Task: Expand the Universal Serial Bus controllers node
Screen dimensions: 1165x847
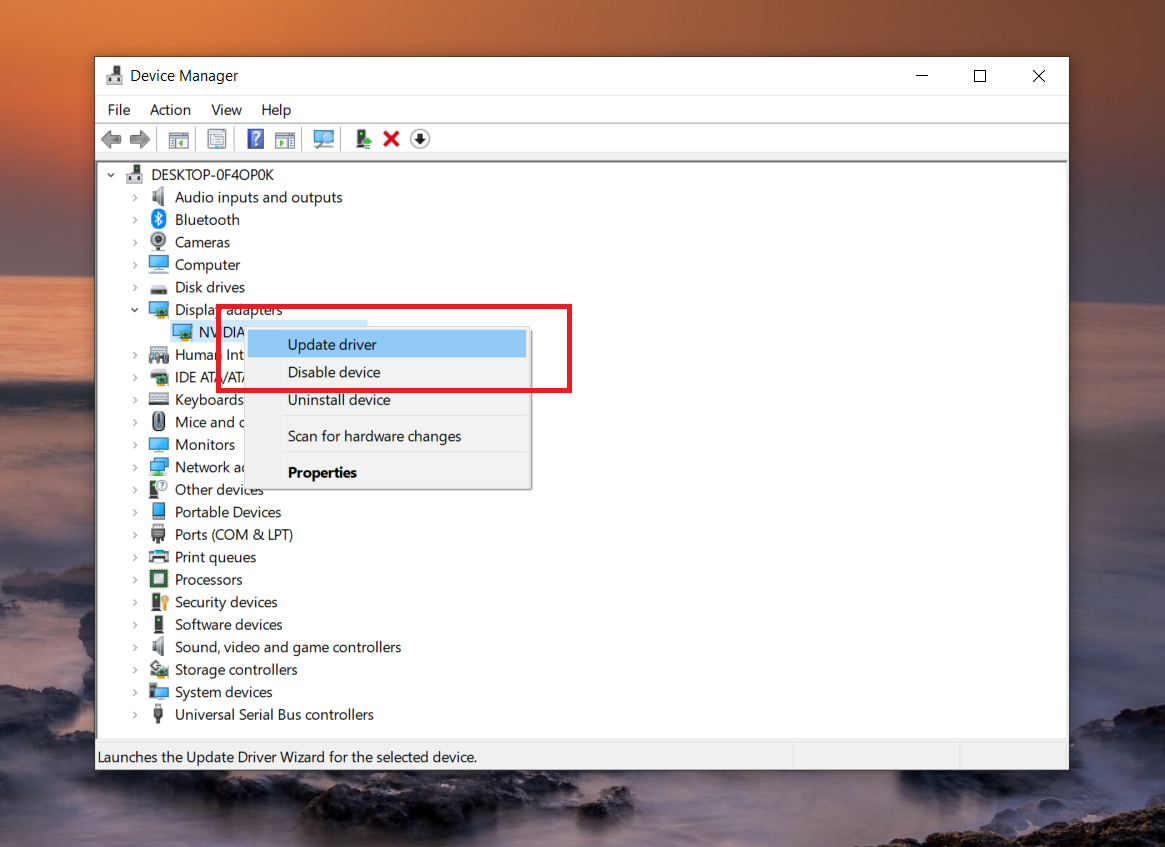Action: (x=135, y=715)
